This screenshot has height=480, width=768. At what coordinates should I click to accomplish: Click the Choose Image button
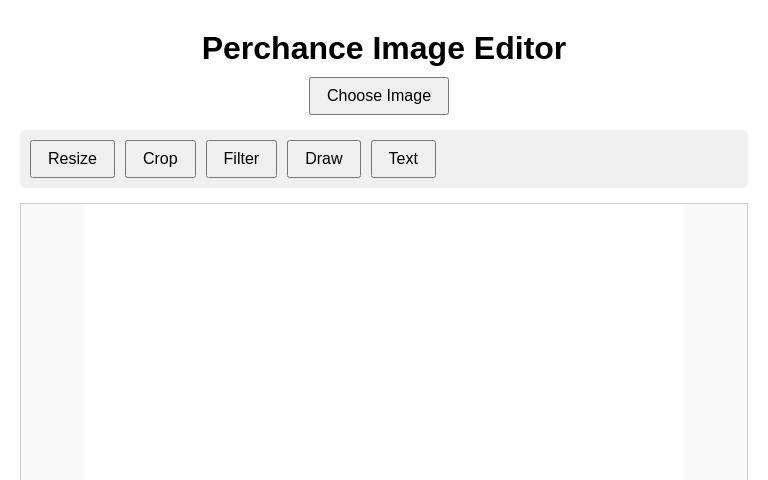[378, 96]
